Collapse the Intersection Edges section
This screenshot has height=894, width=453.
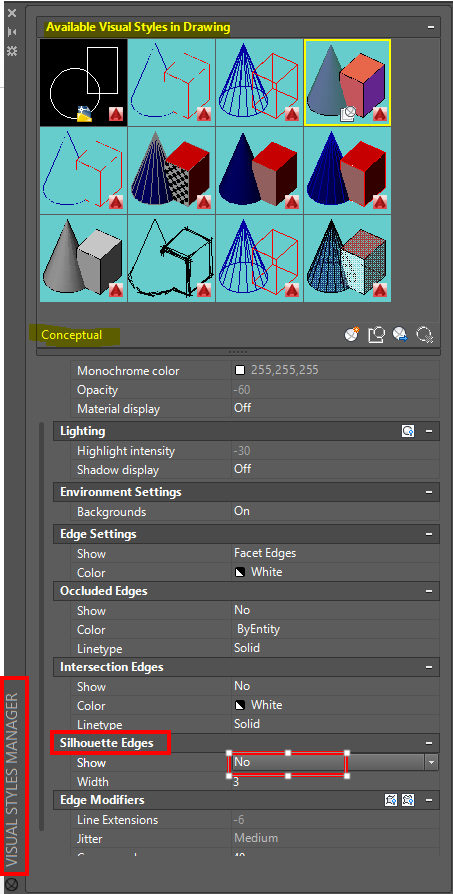[428, 667]
